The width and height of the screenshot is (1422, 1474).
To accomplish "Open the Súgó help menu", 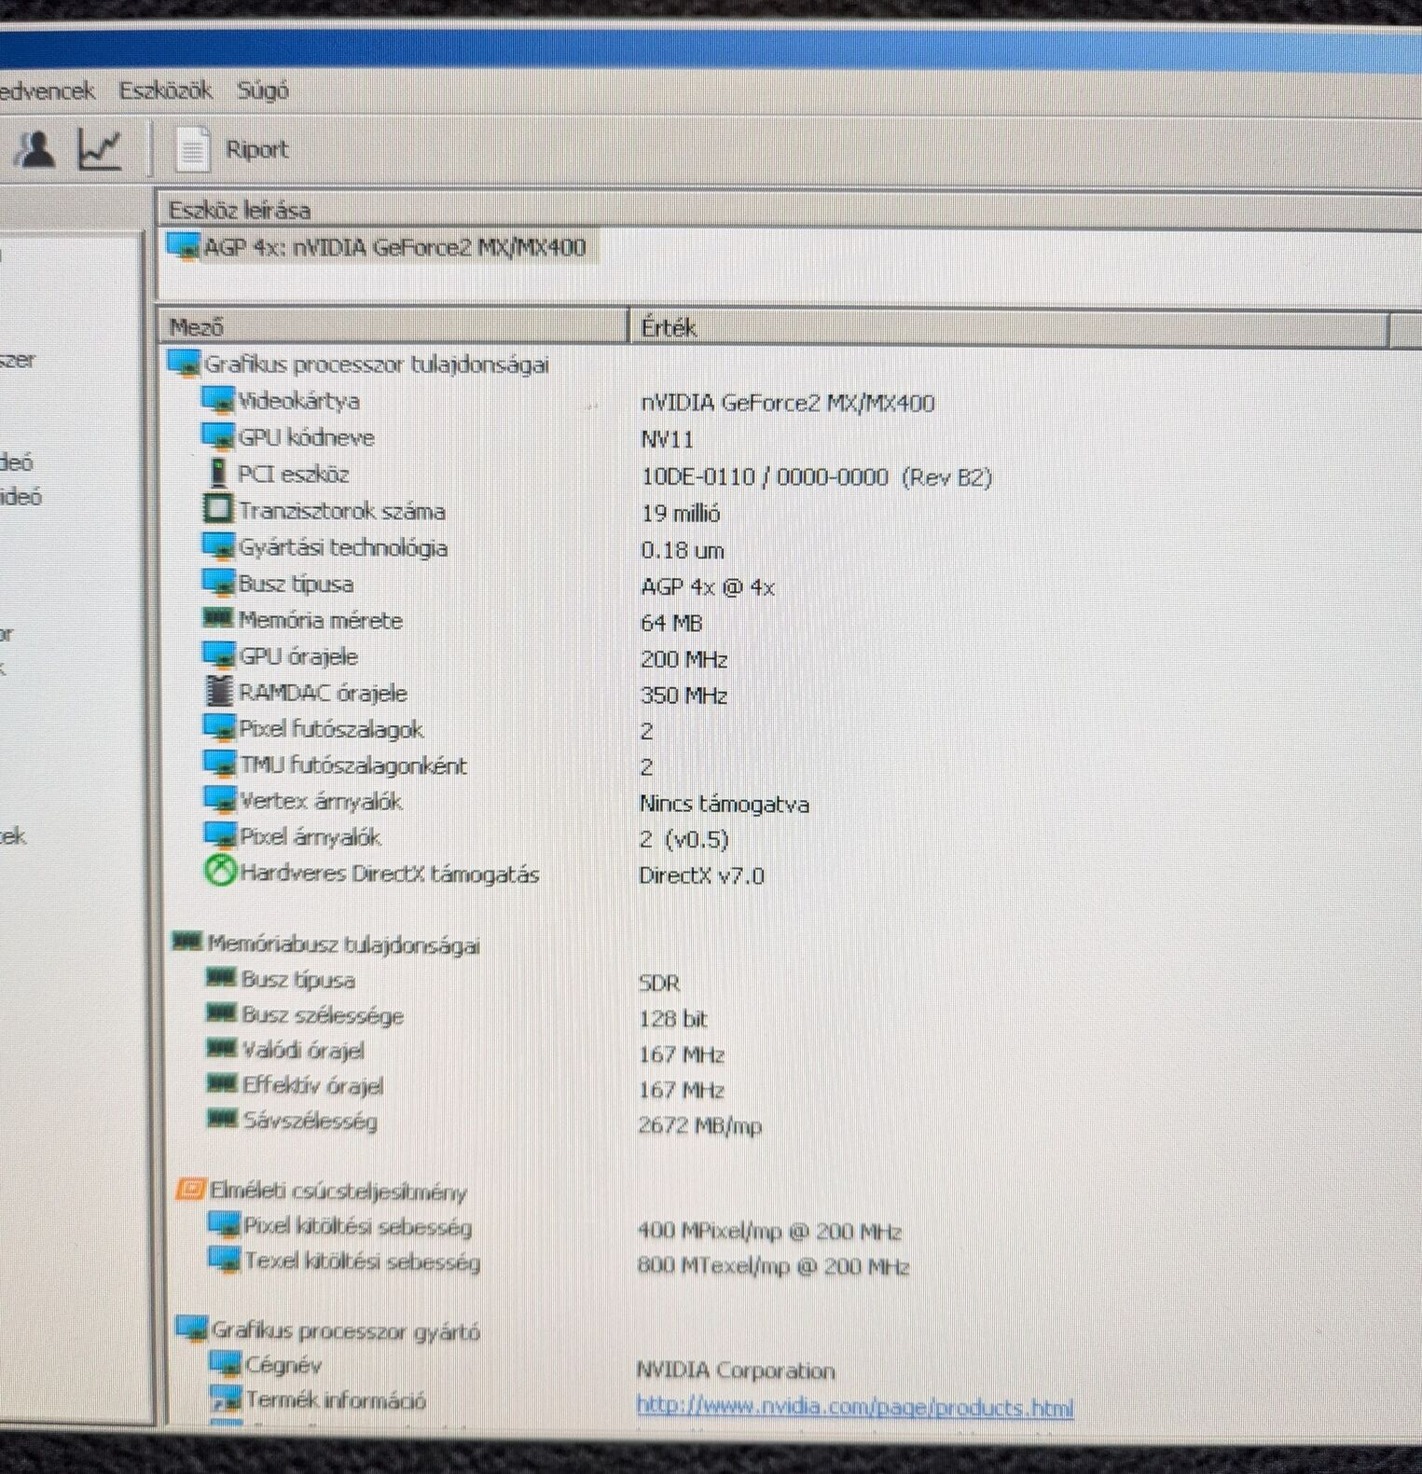I will click(262, 90).
